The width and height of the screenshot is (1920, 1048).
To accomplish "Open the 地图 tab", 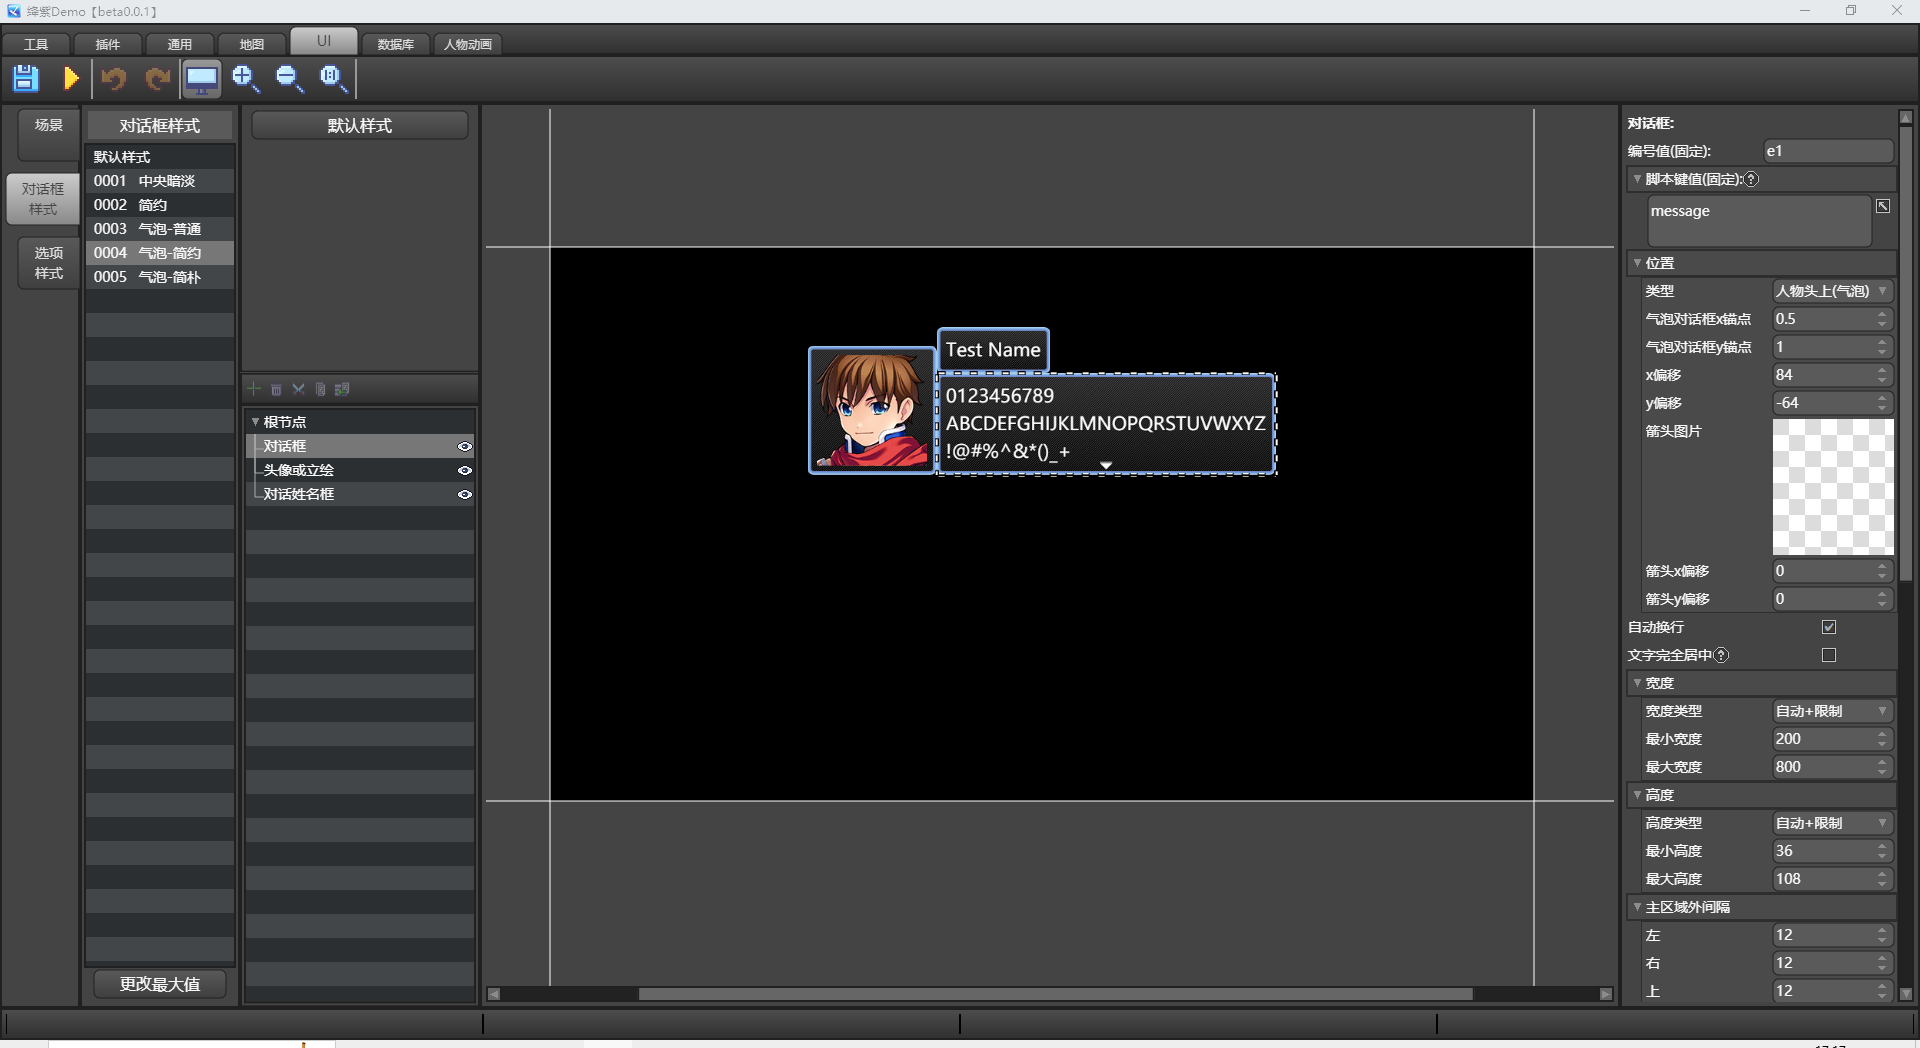I will 252,44.
